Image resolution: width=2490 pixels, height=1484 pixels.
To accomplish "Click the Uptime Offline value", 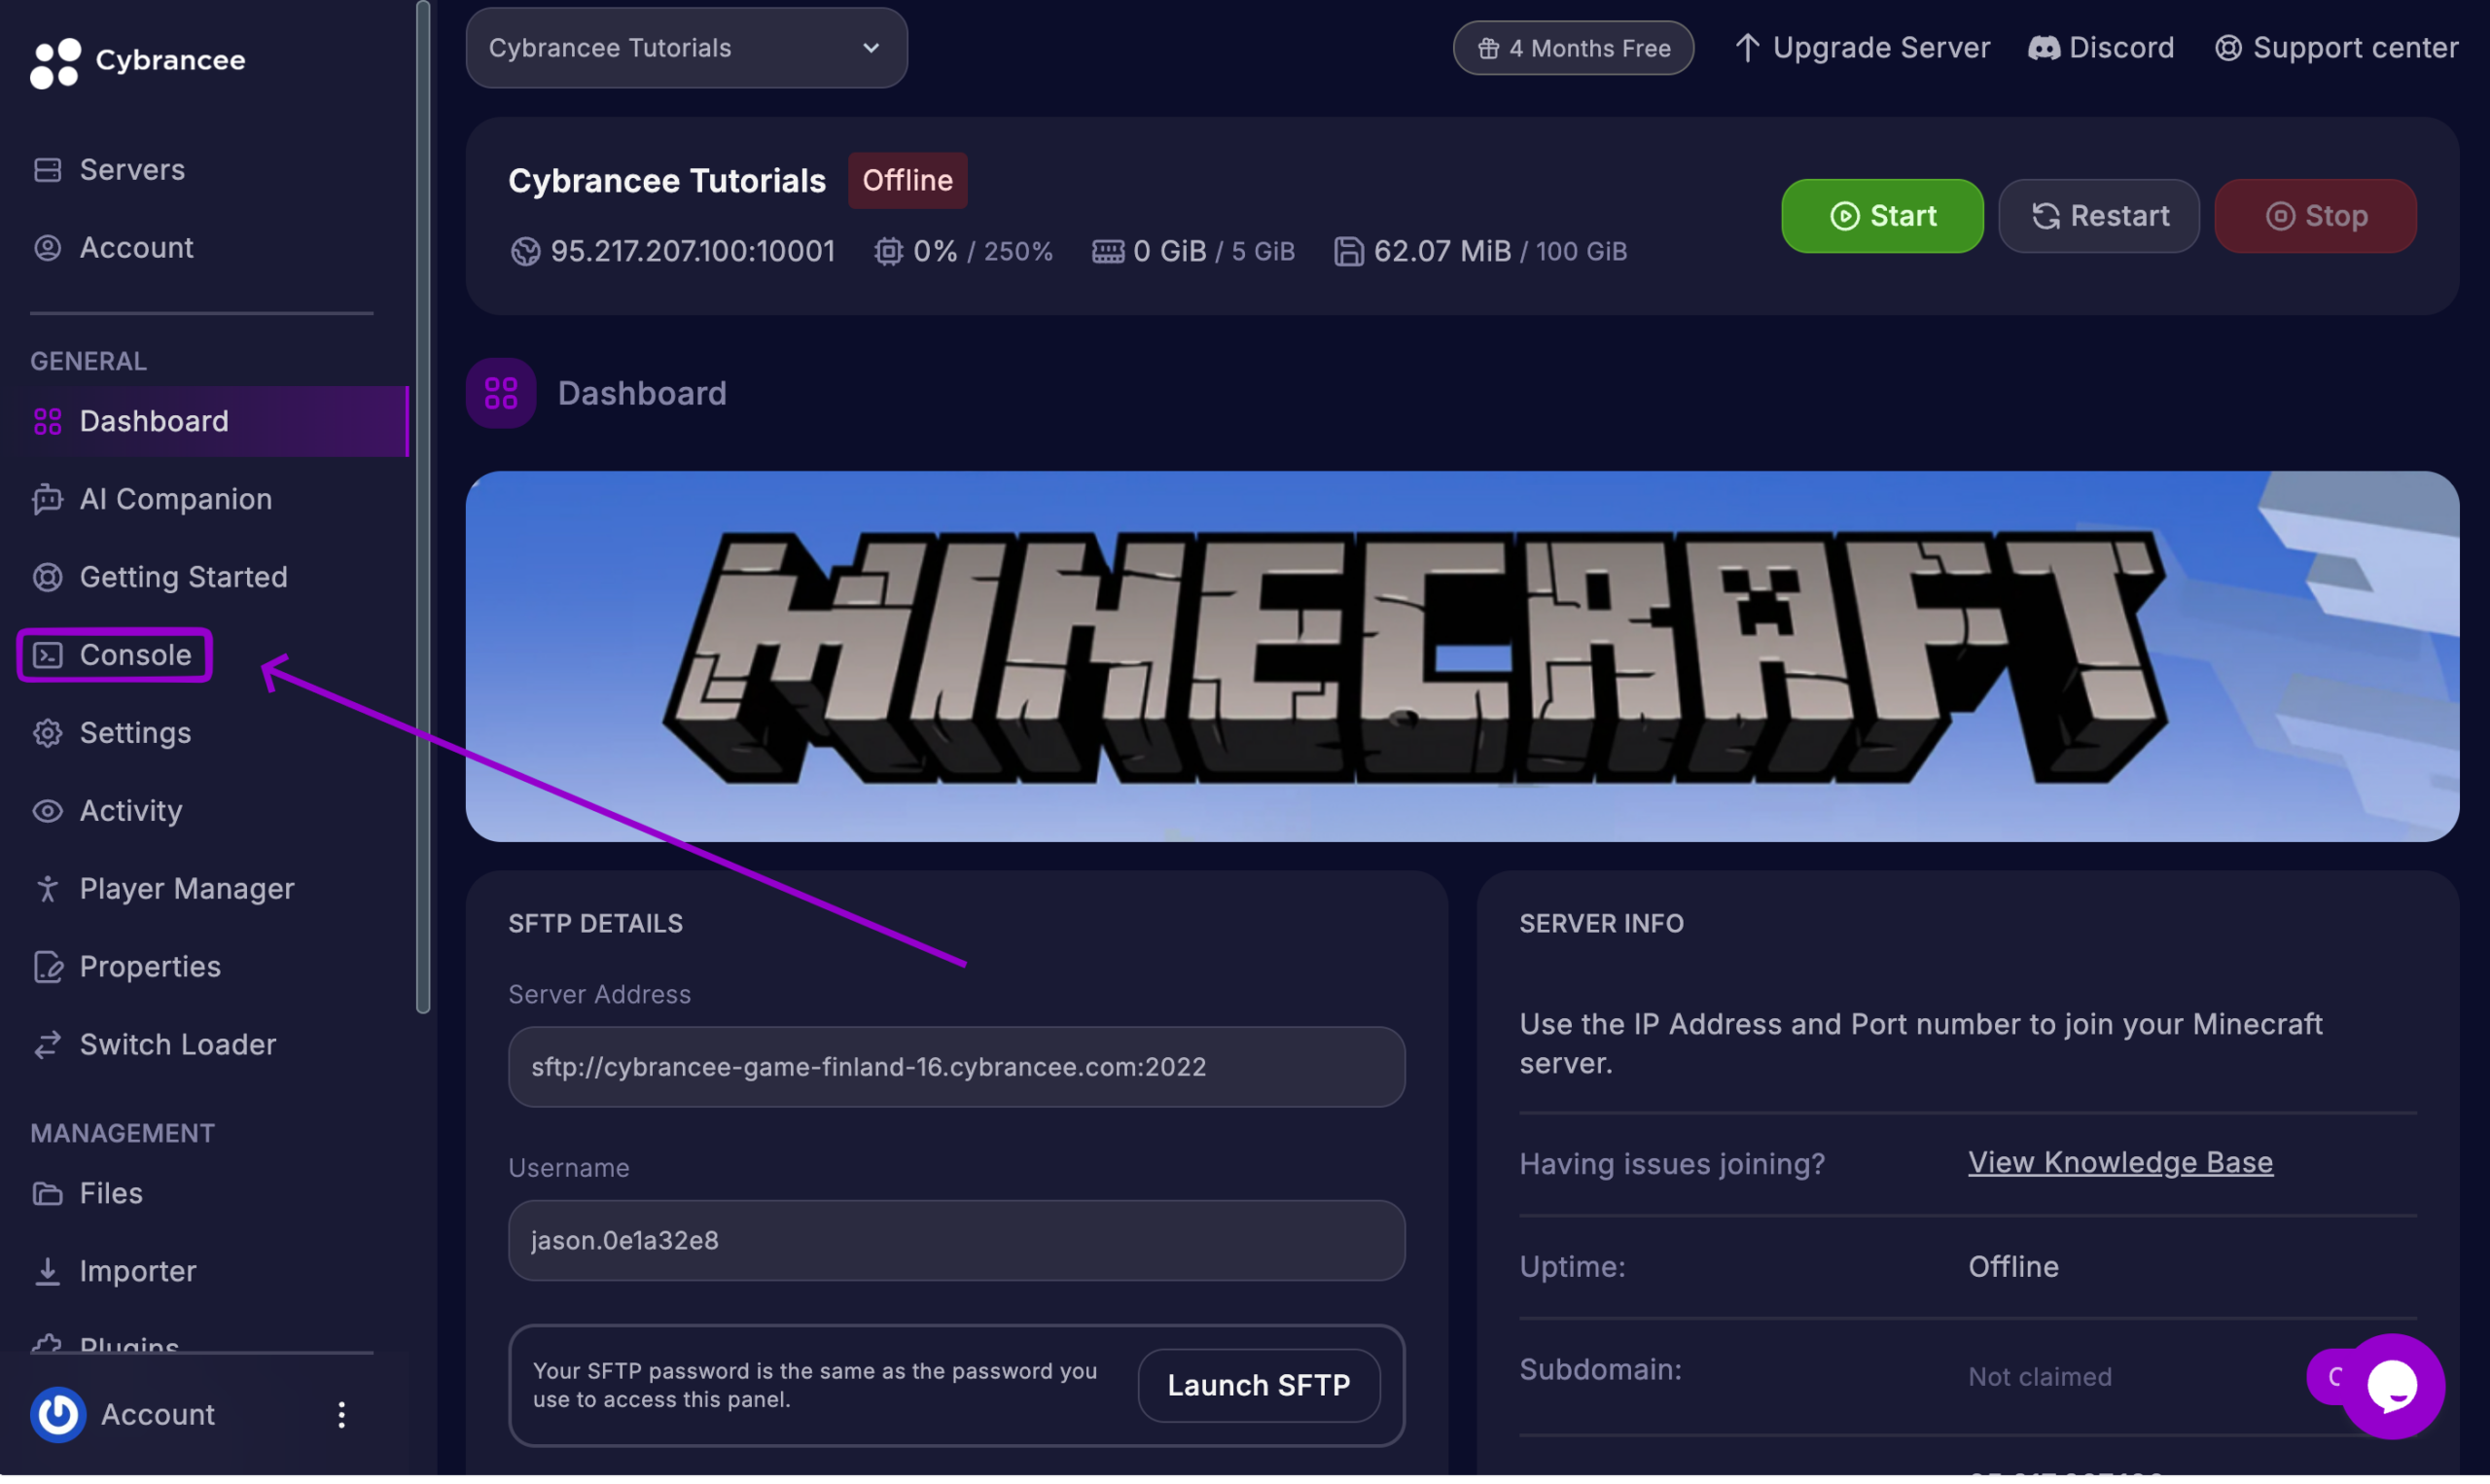I will click(2014, 1268).
